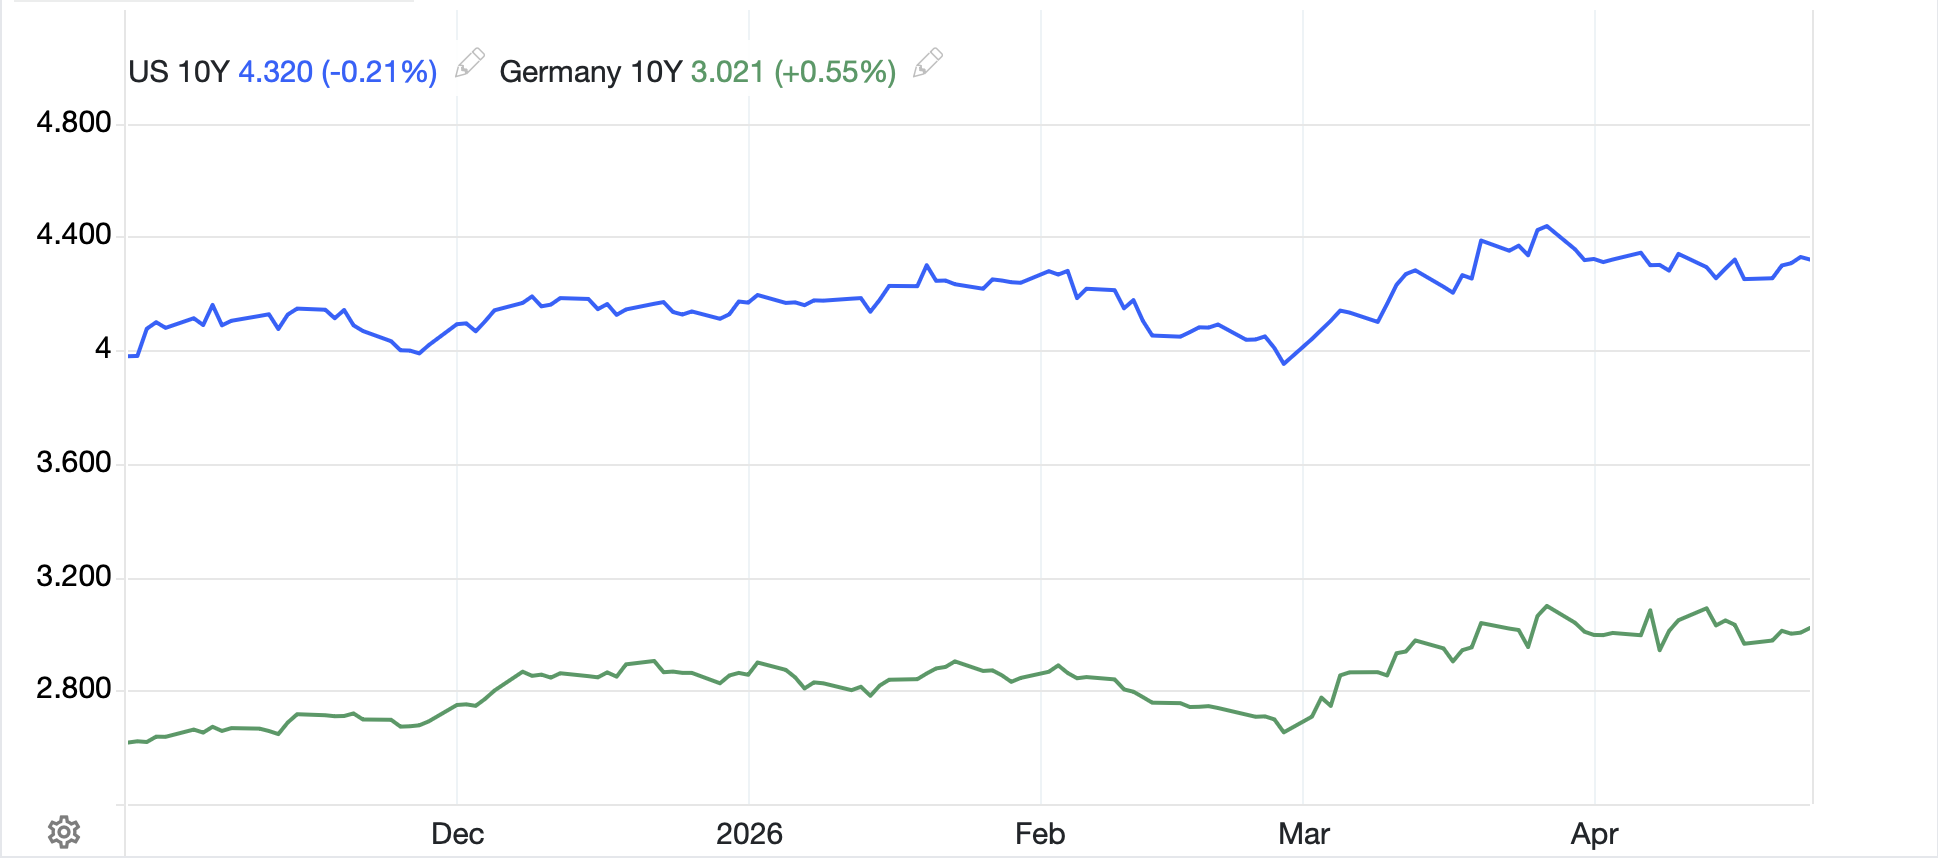
Task: Click the edit pencil beside US 10Y
Action: click(x=469, y=63)
